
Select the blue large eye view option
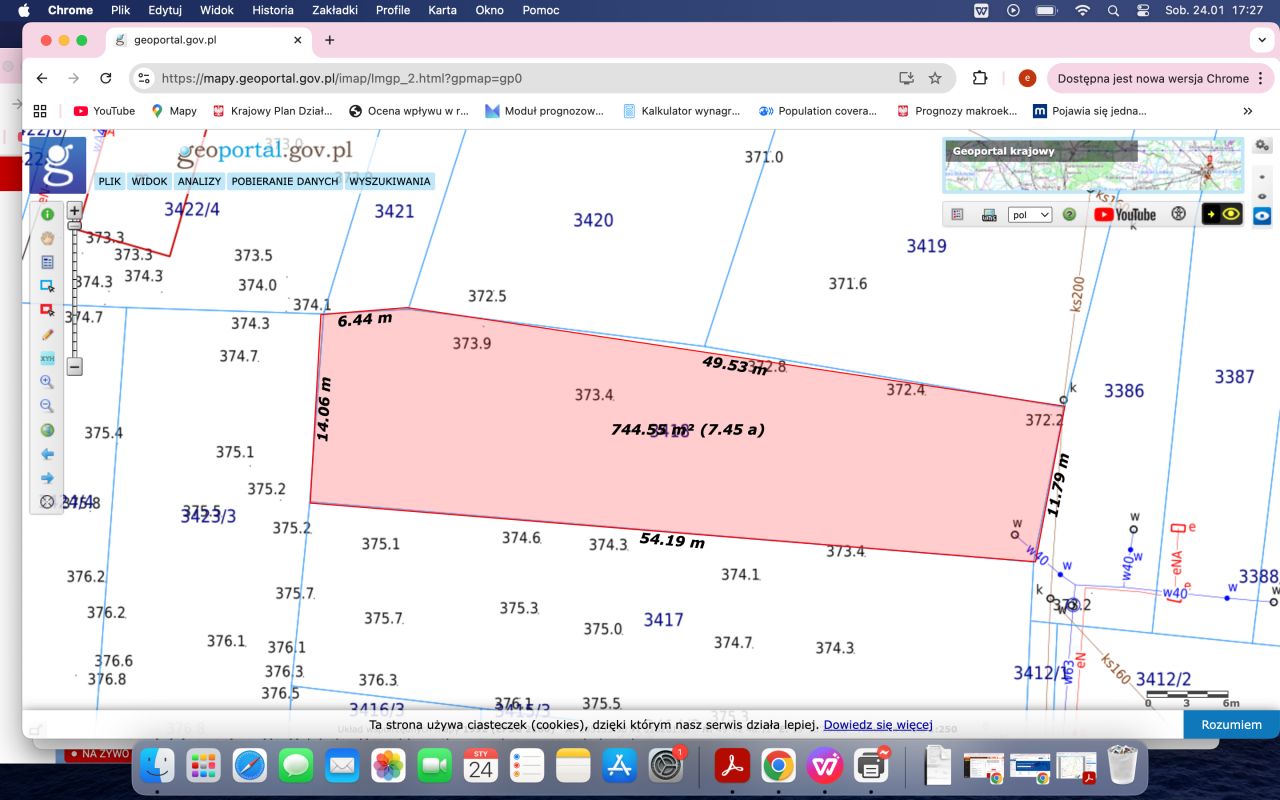pos(1262,215)
